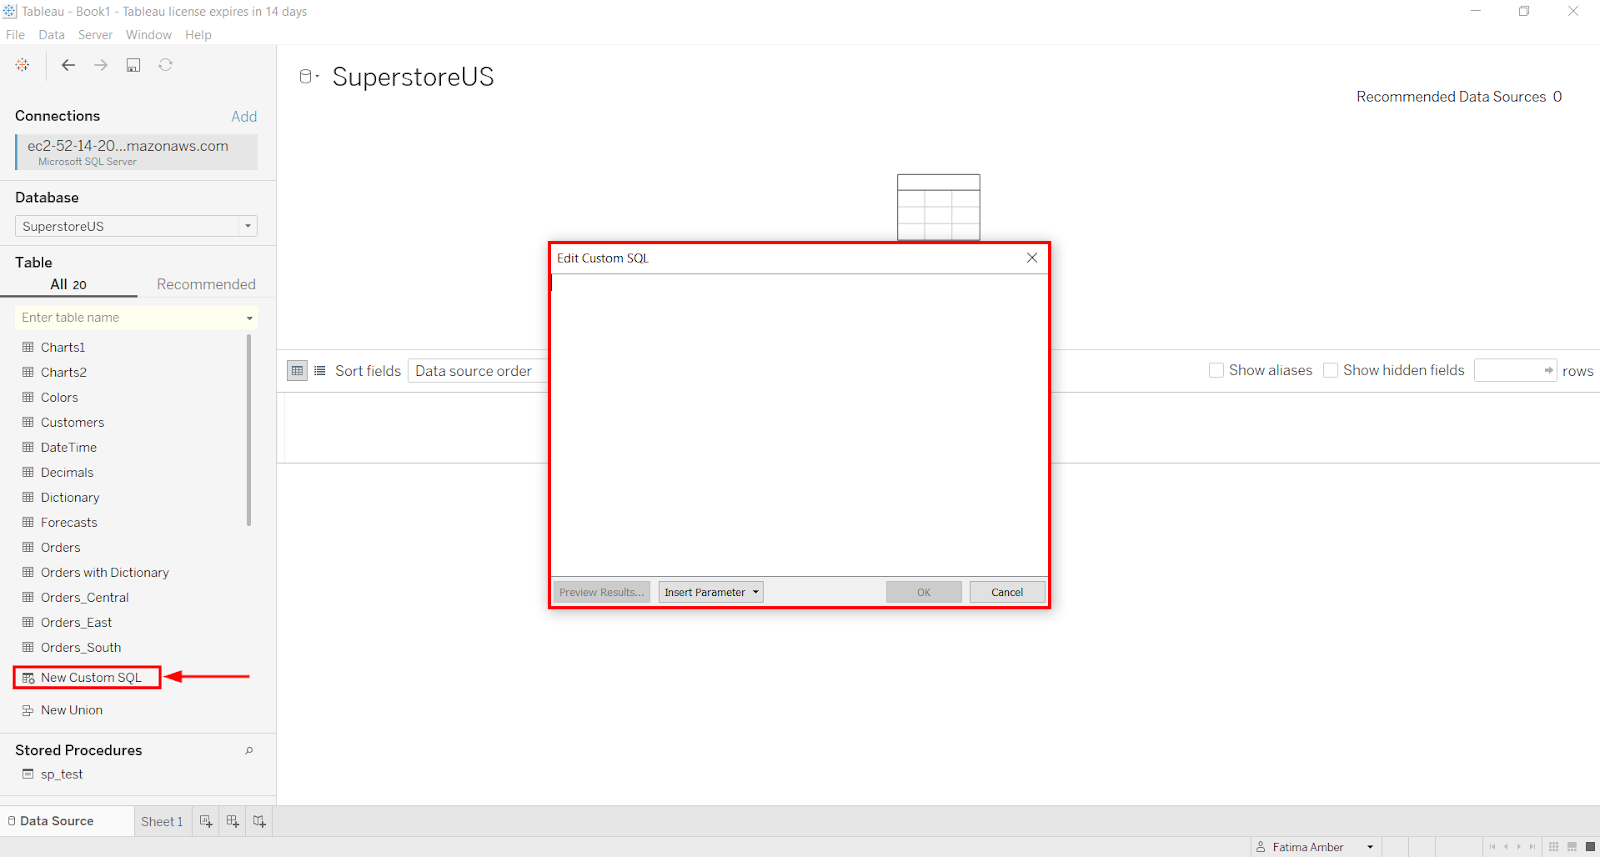Click the new story icon
This screenshot has height=857, width=1600.
(260, 821)
